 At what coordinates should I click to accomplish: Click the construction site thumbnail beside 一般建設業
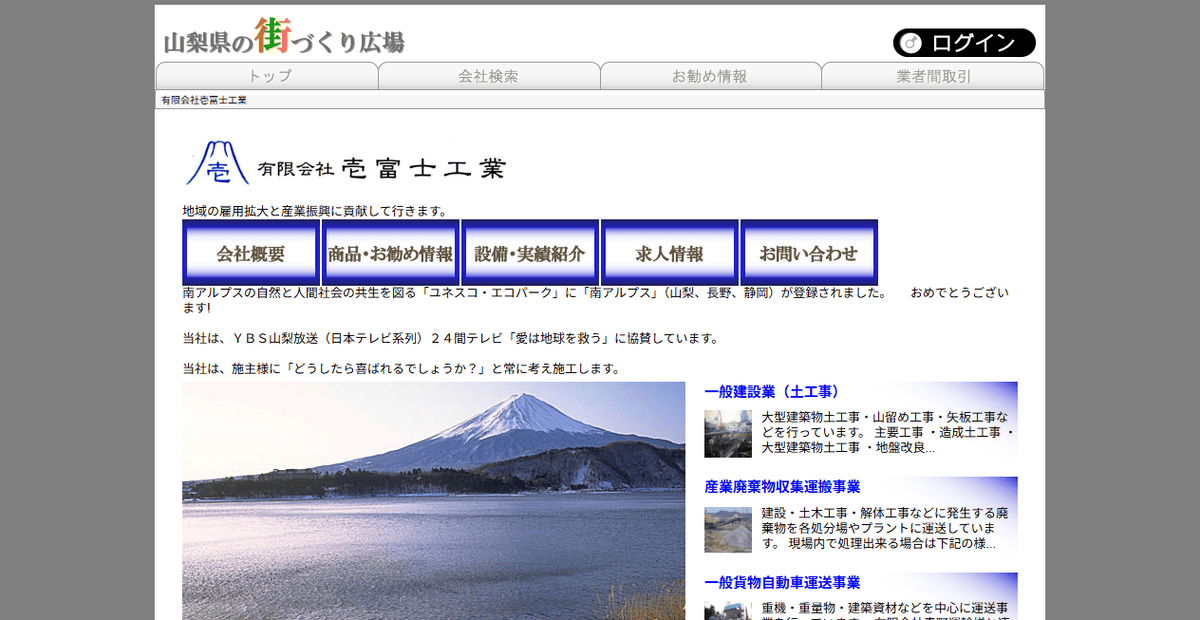click(x=728, y=435)
